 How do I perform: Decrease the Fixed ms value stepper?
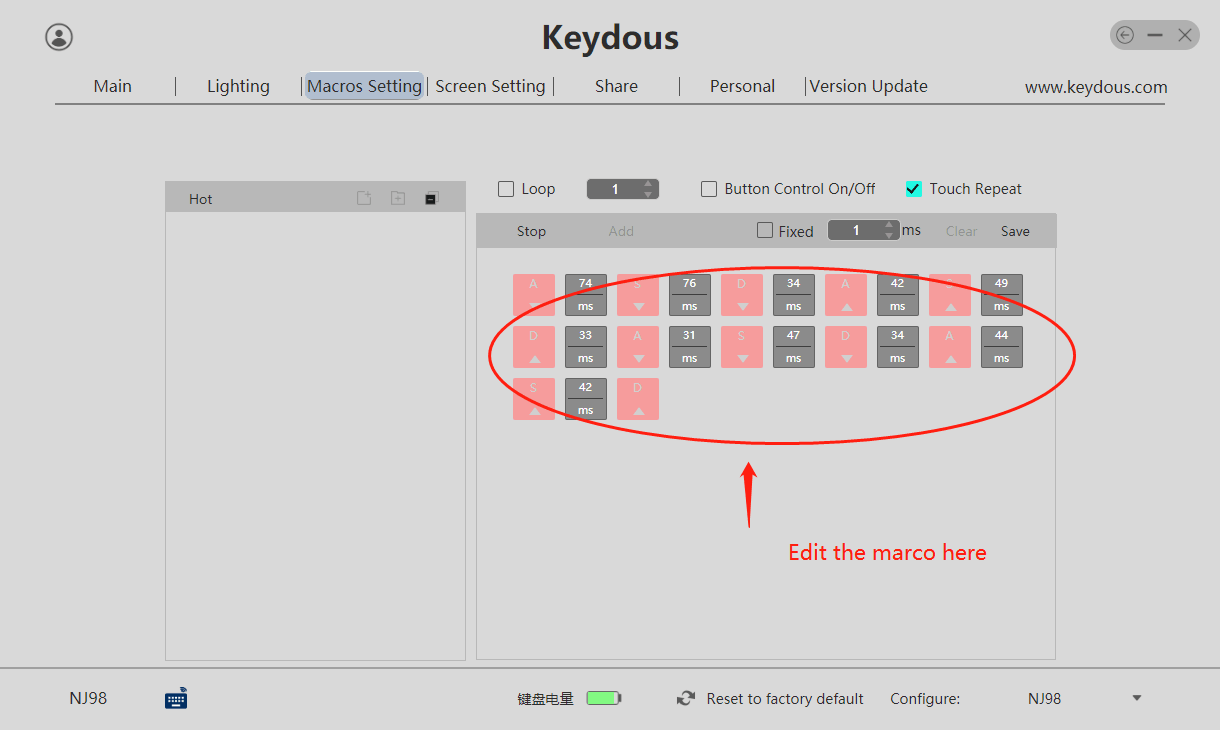(x=890, y=236)
